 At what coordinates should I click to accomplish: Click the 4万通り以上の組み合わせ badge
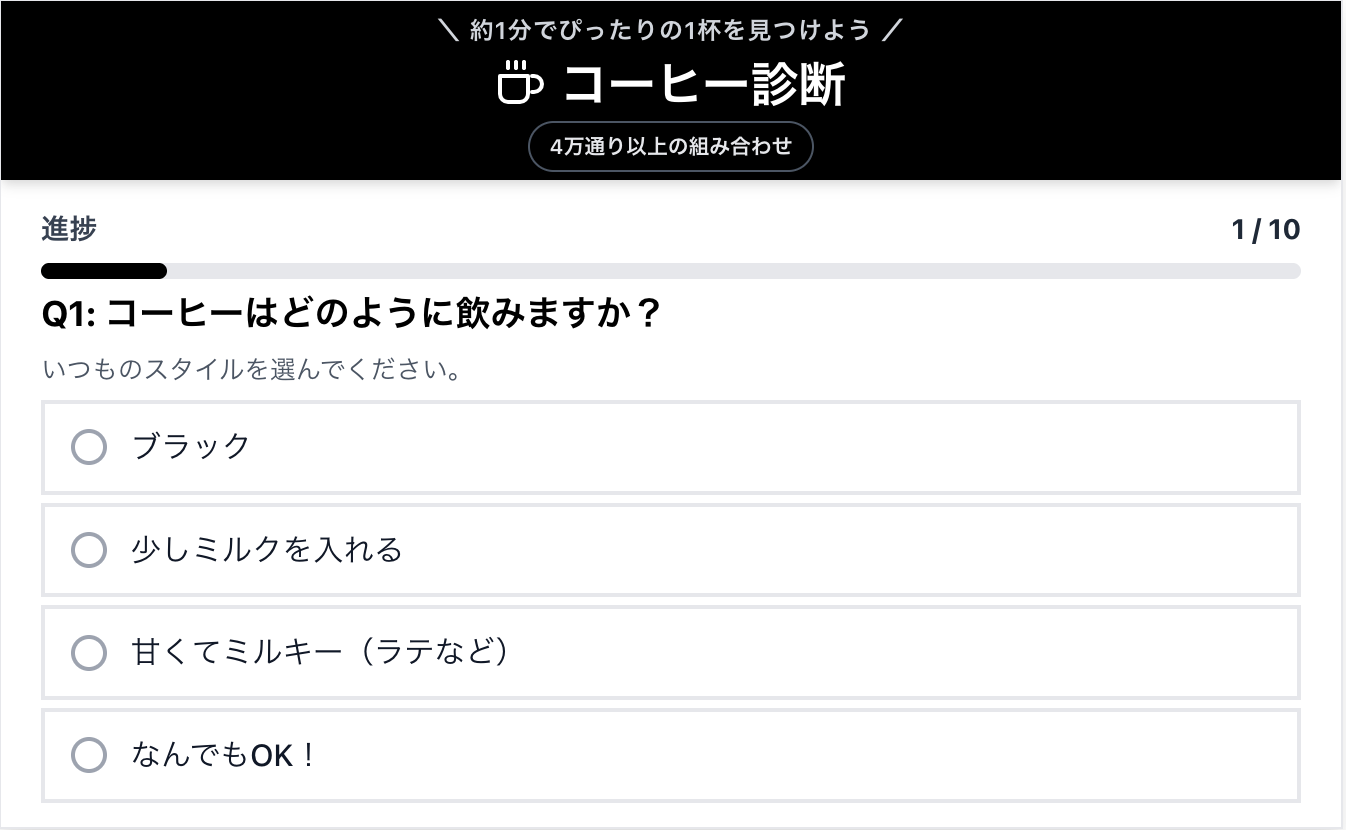670,147
